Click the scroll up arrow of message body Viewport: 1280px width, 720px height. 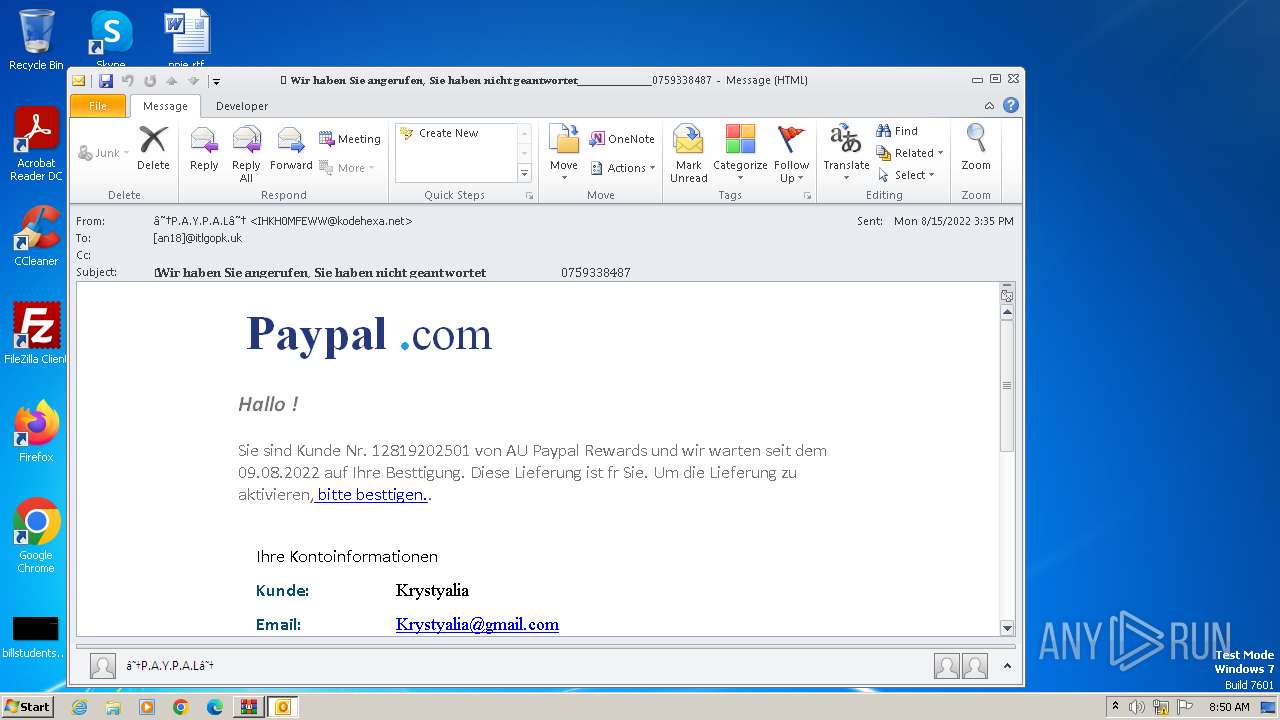point(1007,312)
